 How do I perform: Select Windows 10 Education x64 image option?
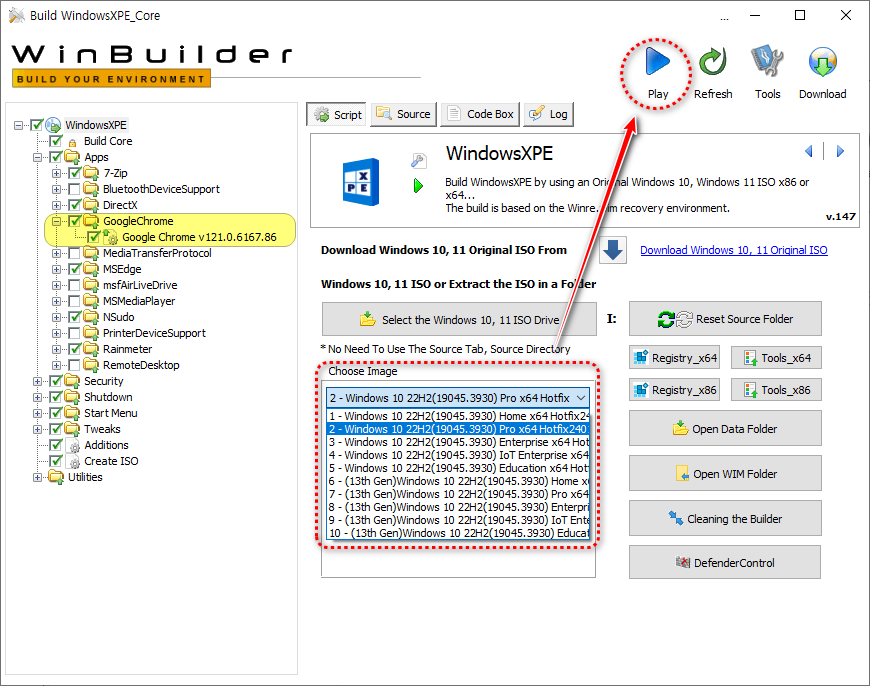(x=458, y=468)
